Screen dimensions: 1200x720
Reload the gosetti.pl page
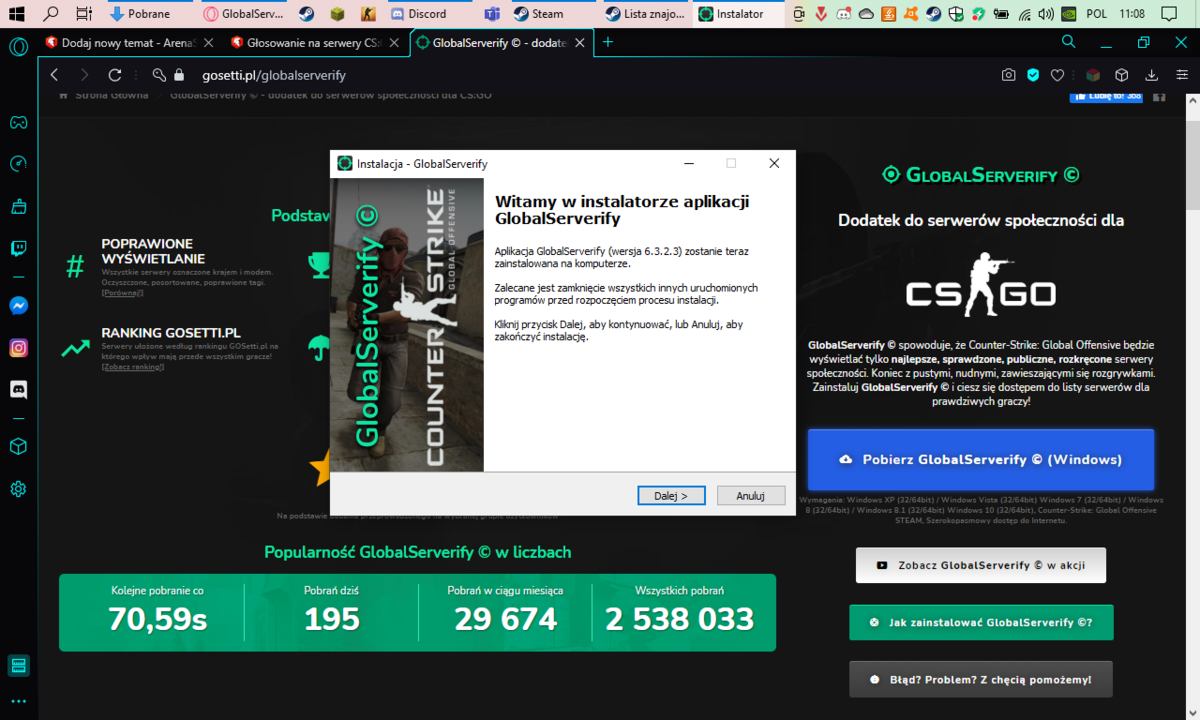click(115, 75)
